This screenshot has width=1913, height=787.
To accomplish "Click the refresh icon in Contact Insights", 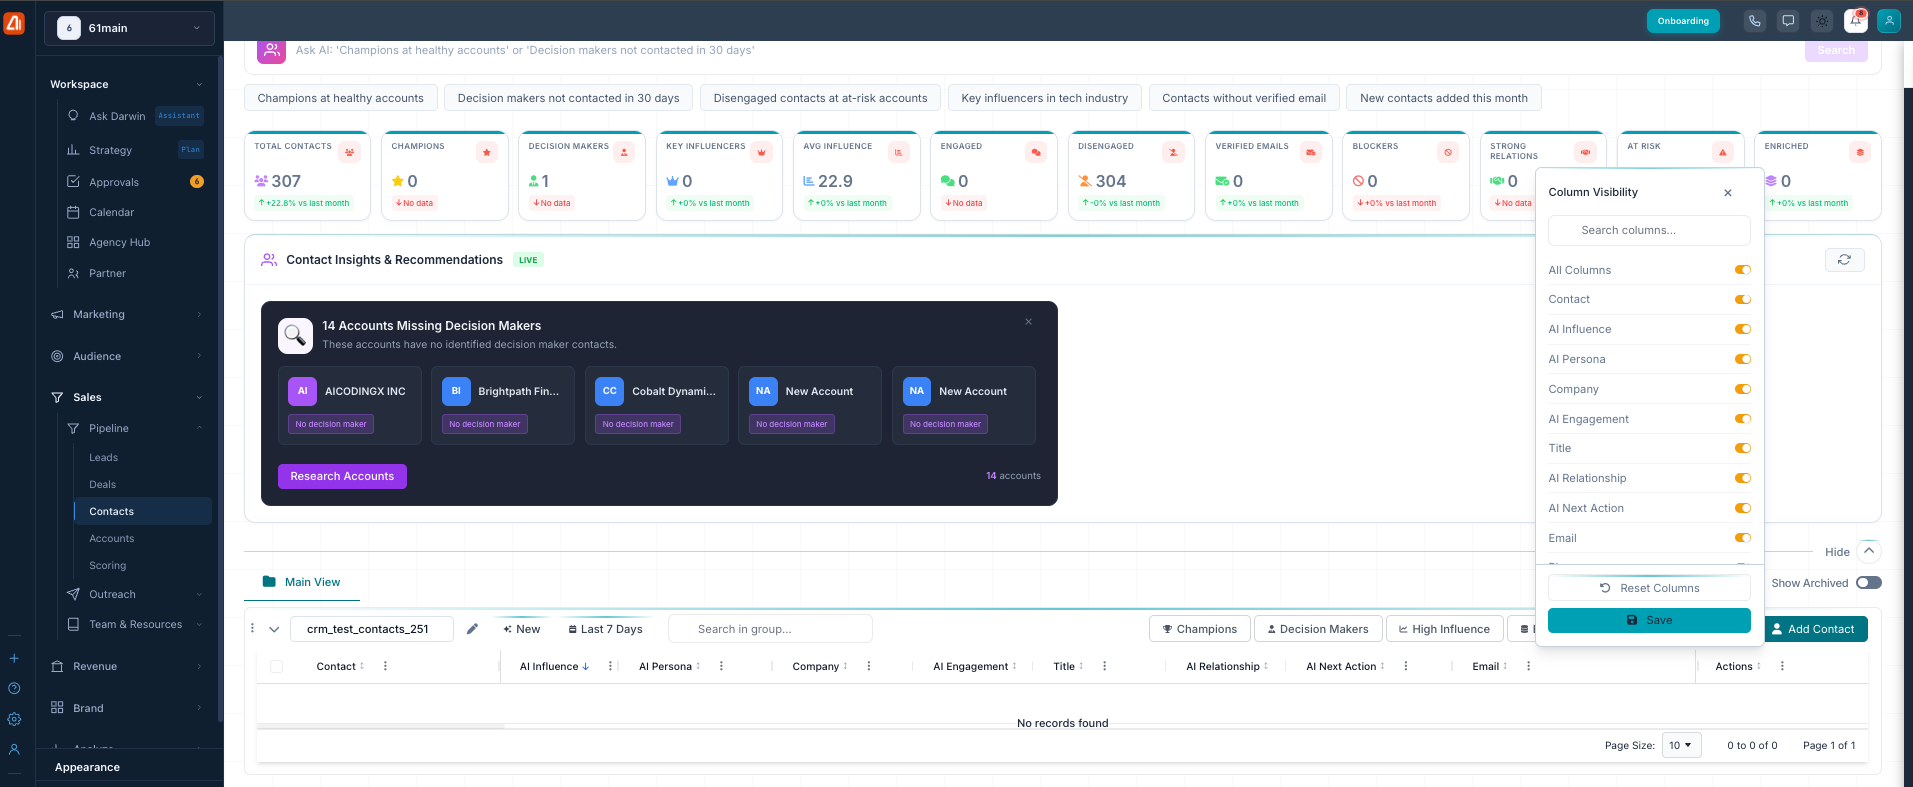I will 1844,260.
